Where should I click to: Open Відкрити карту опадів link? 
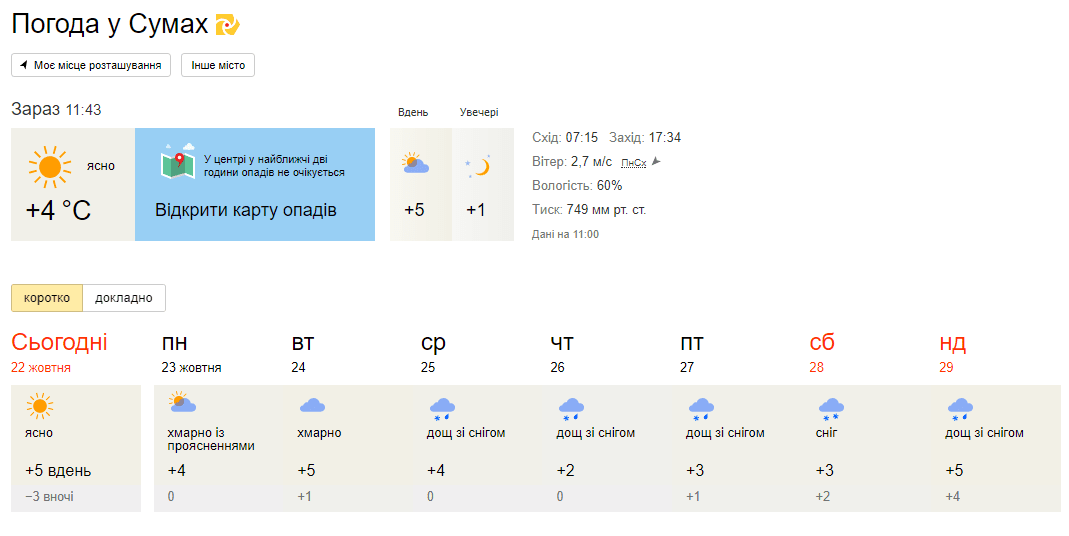(245, 209)
